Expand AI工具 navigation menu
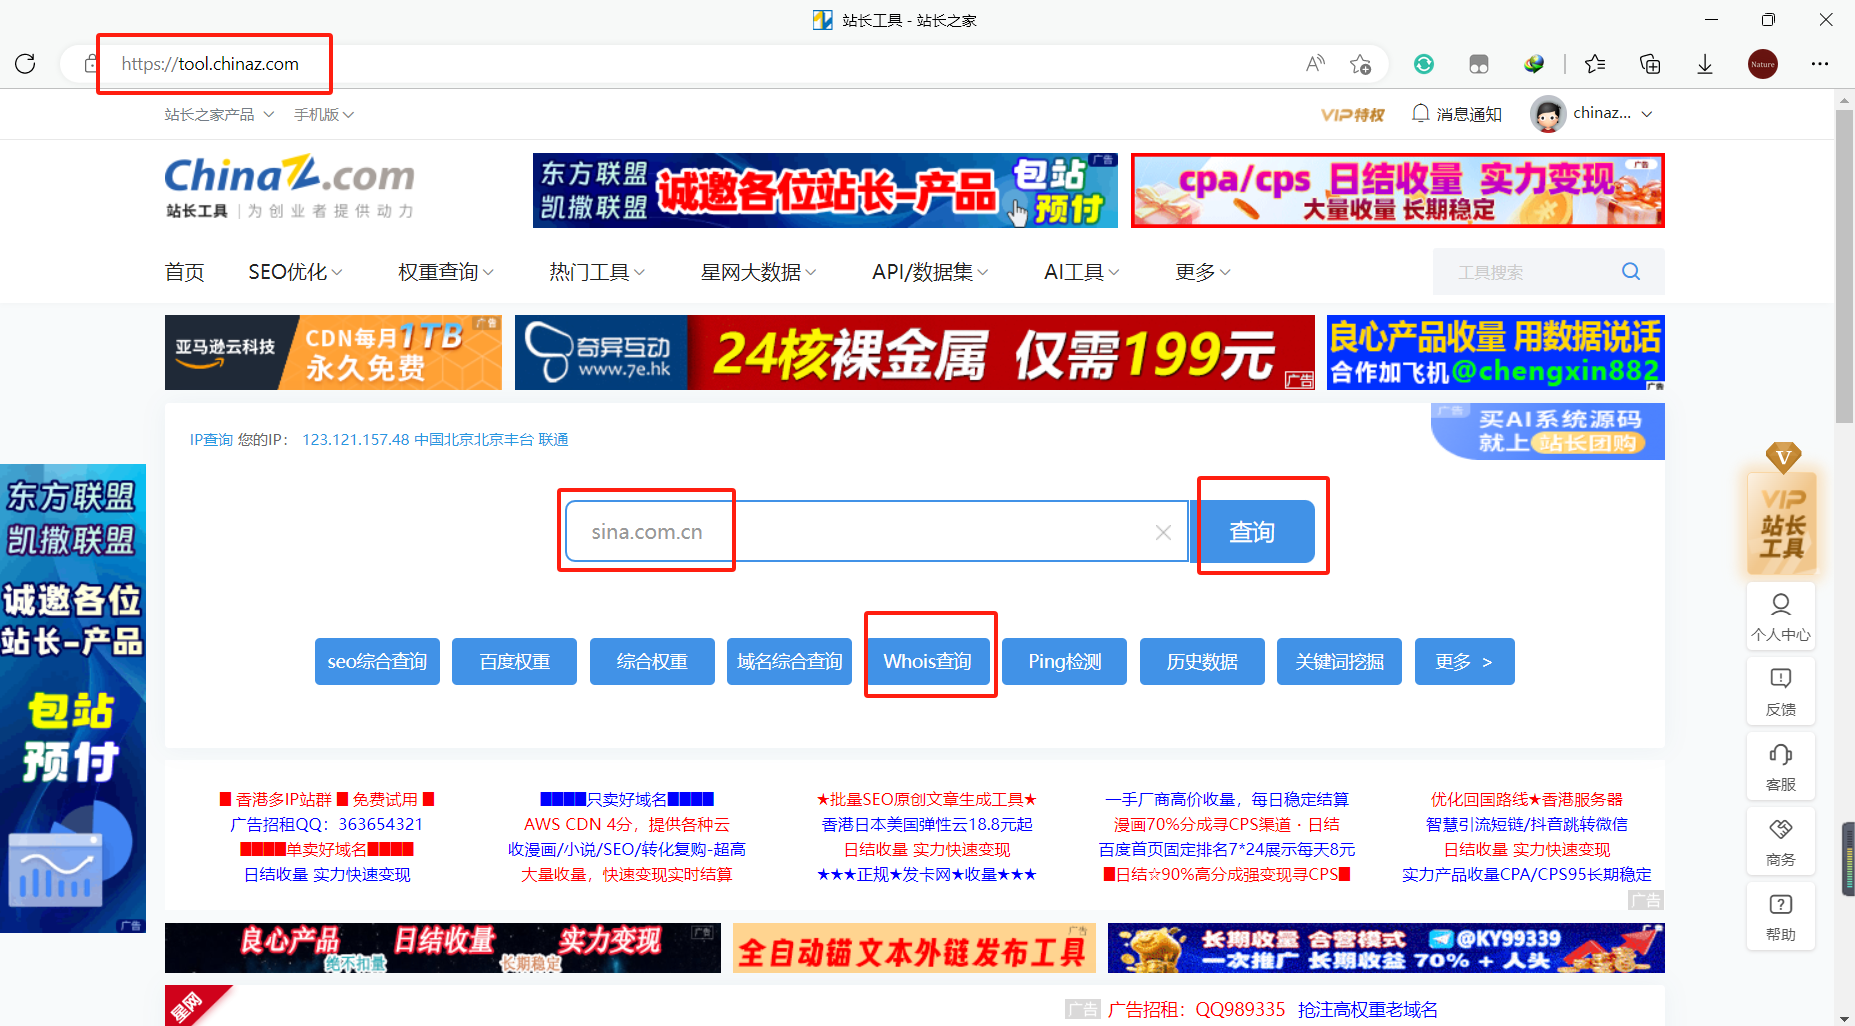 [x=1082, y=272]
